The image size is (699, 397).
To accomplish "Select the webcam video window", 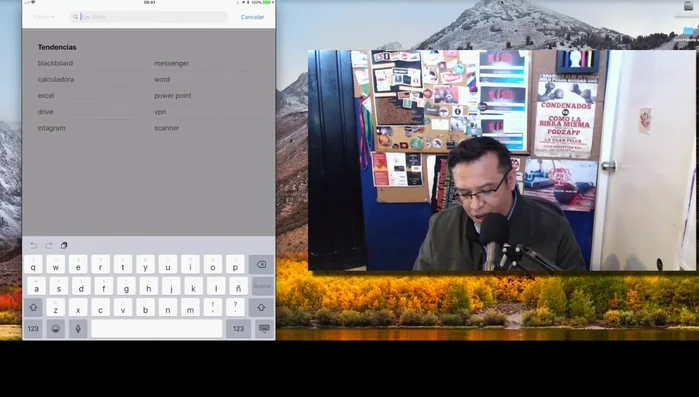I will pyautogui.click(x=502, y=160).
